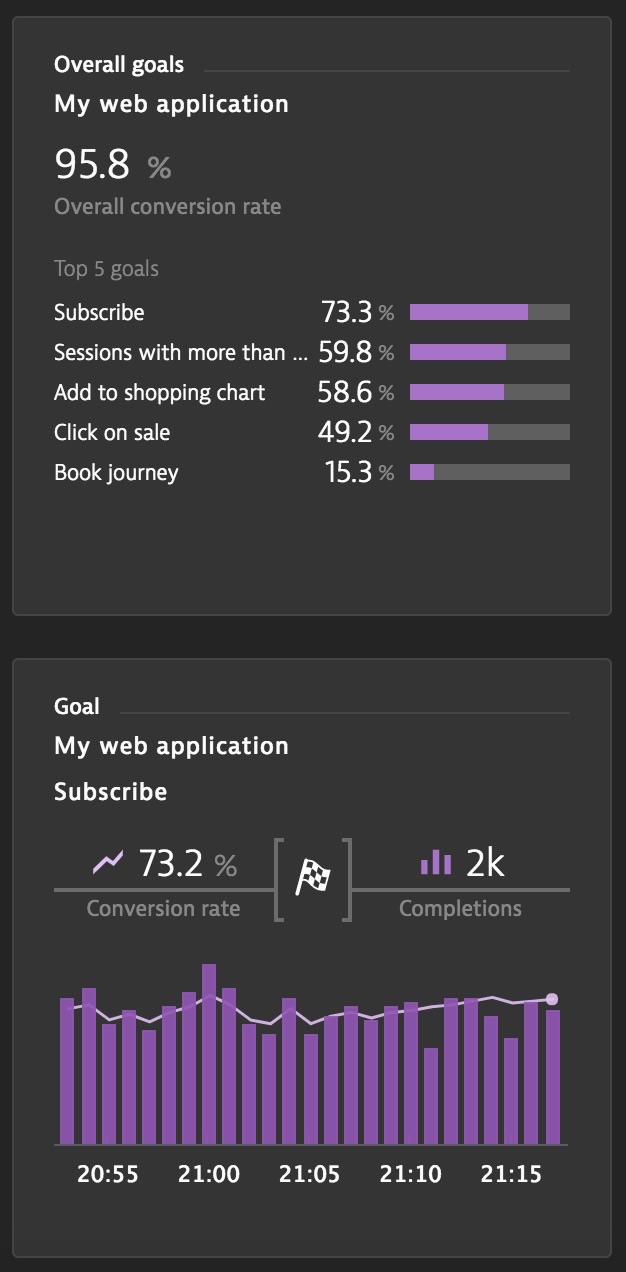Click the Book journey progress bar

490,472
